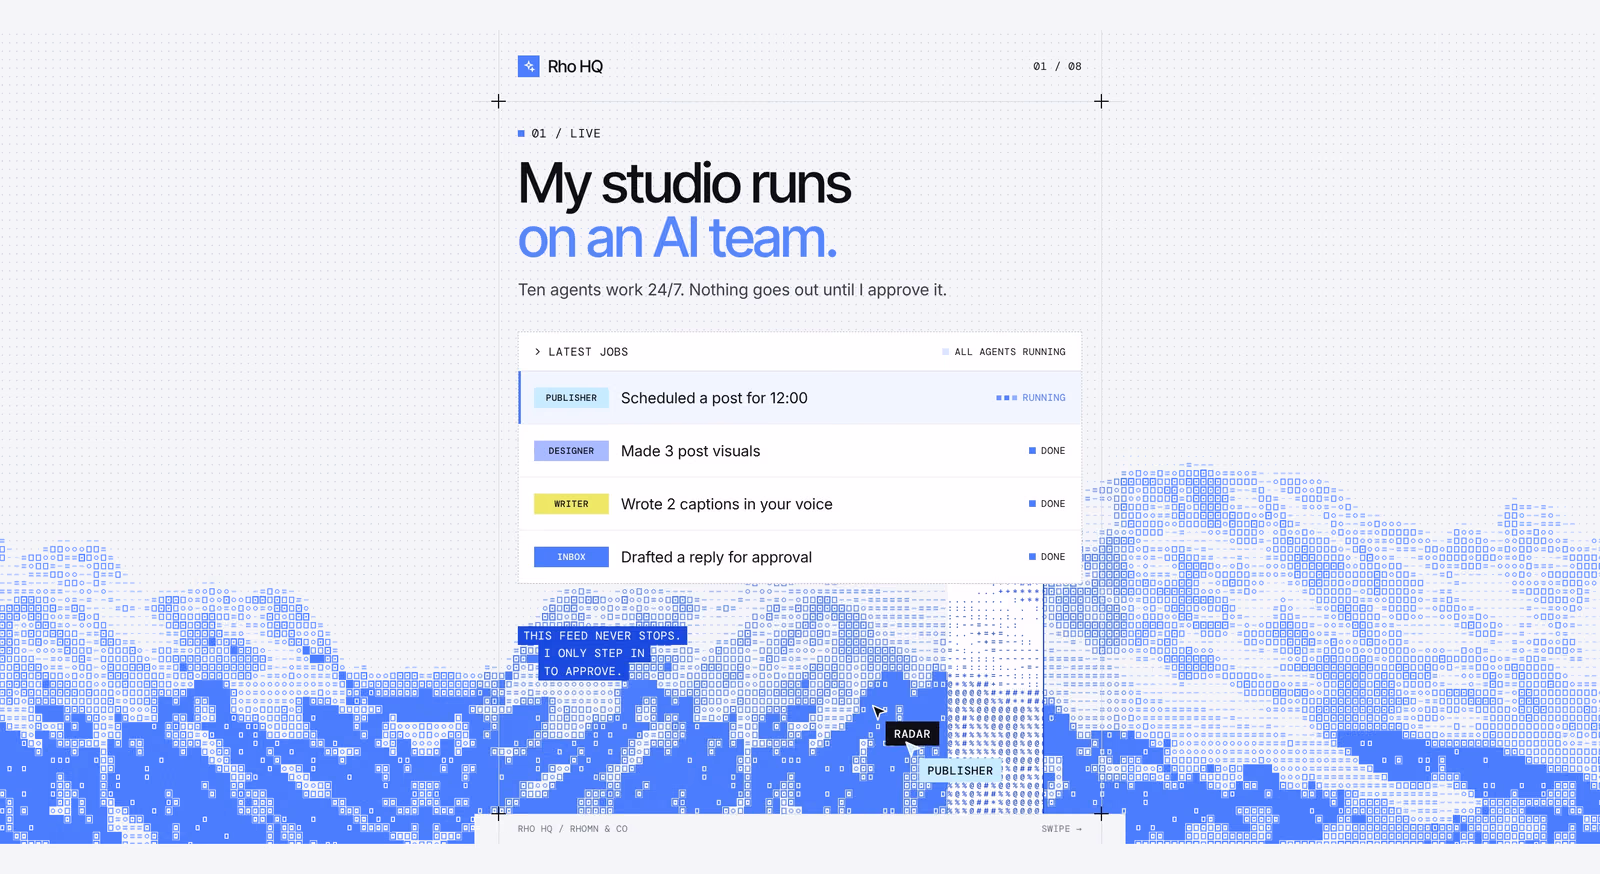This screenshot has width=1600, height=874.
Task: Open the "Made 3 post visuals" job
Action: (x=690, y=451)
